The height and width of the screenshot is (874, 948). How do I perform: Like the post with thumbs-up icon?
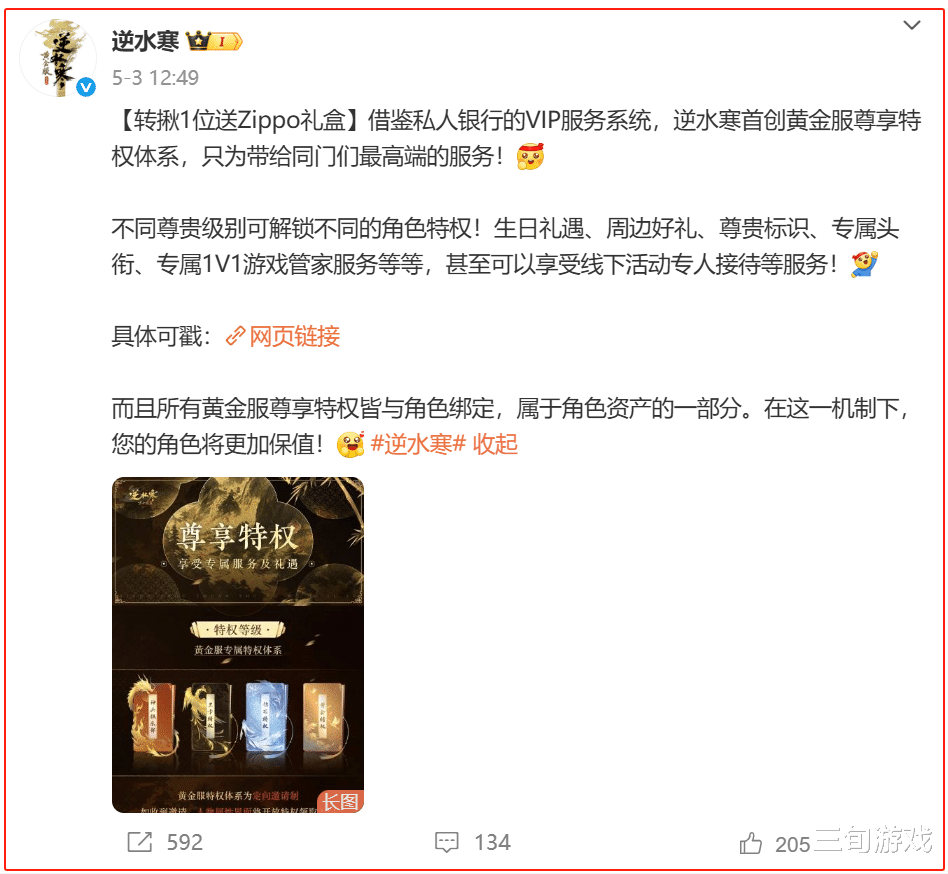(x=750, y=843)
